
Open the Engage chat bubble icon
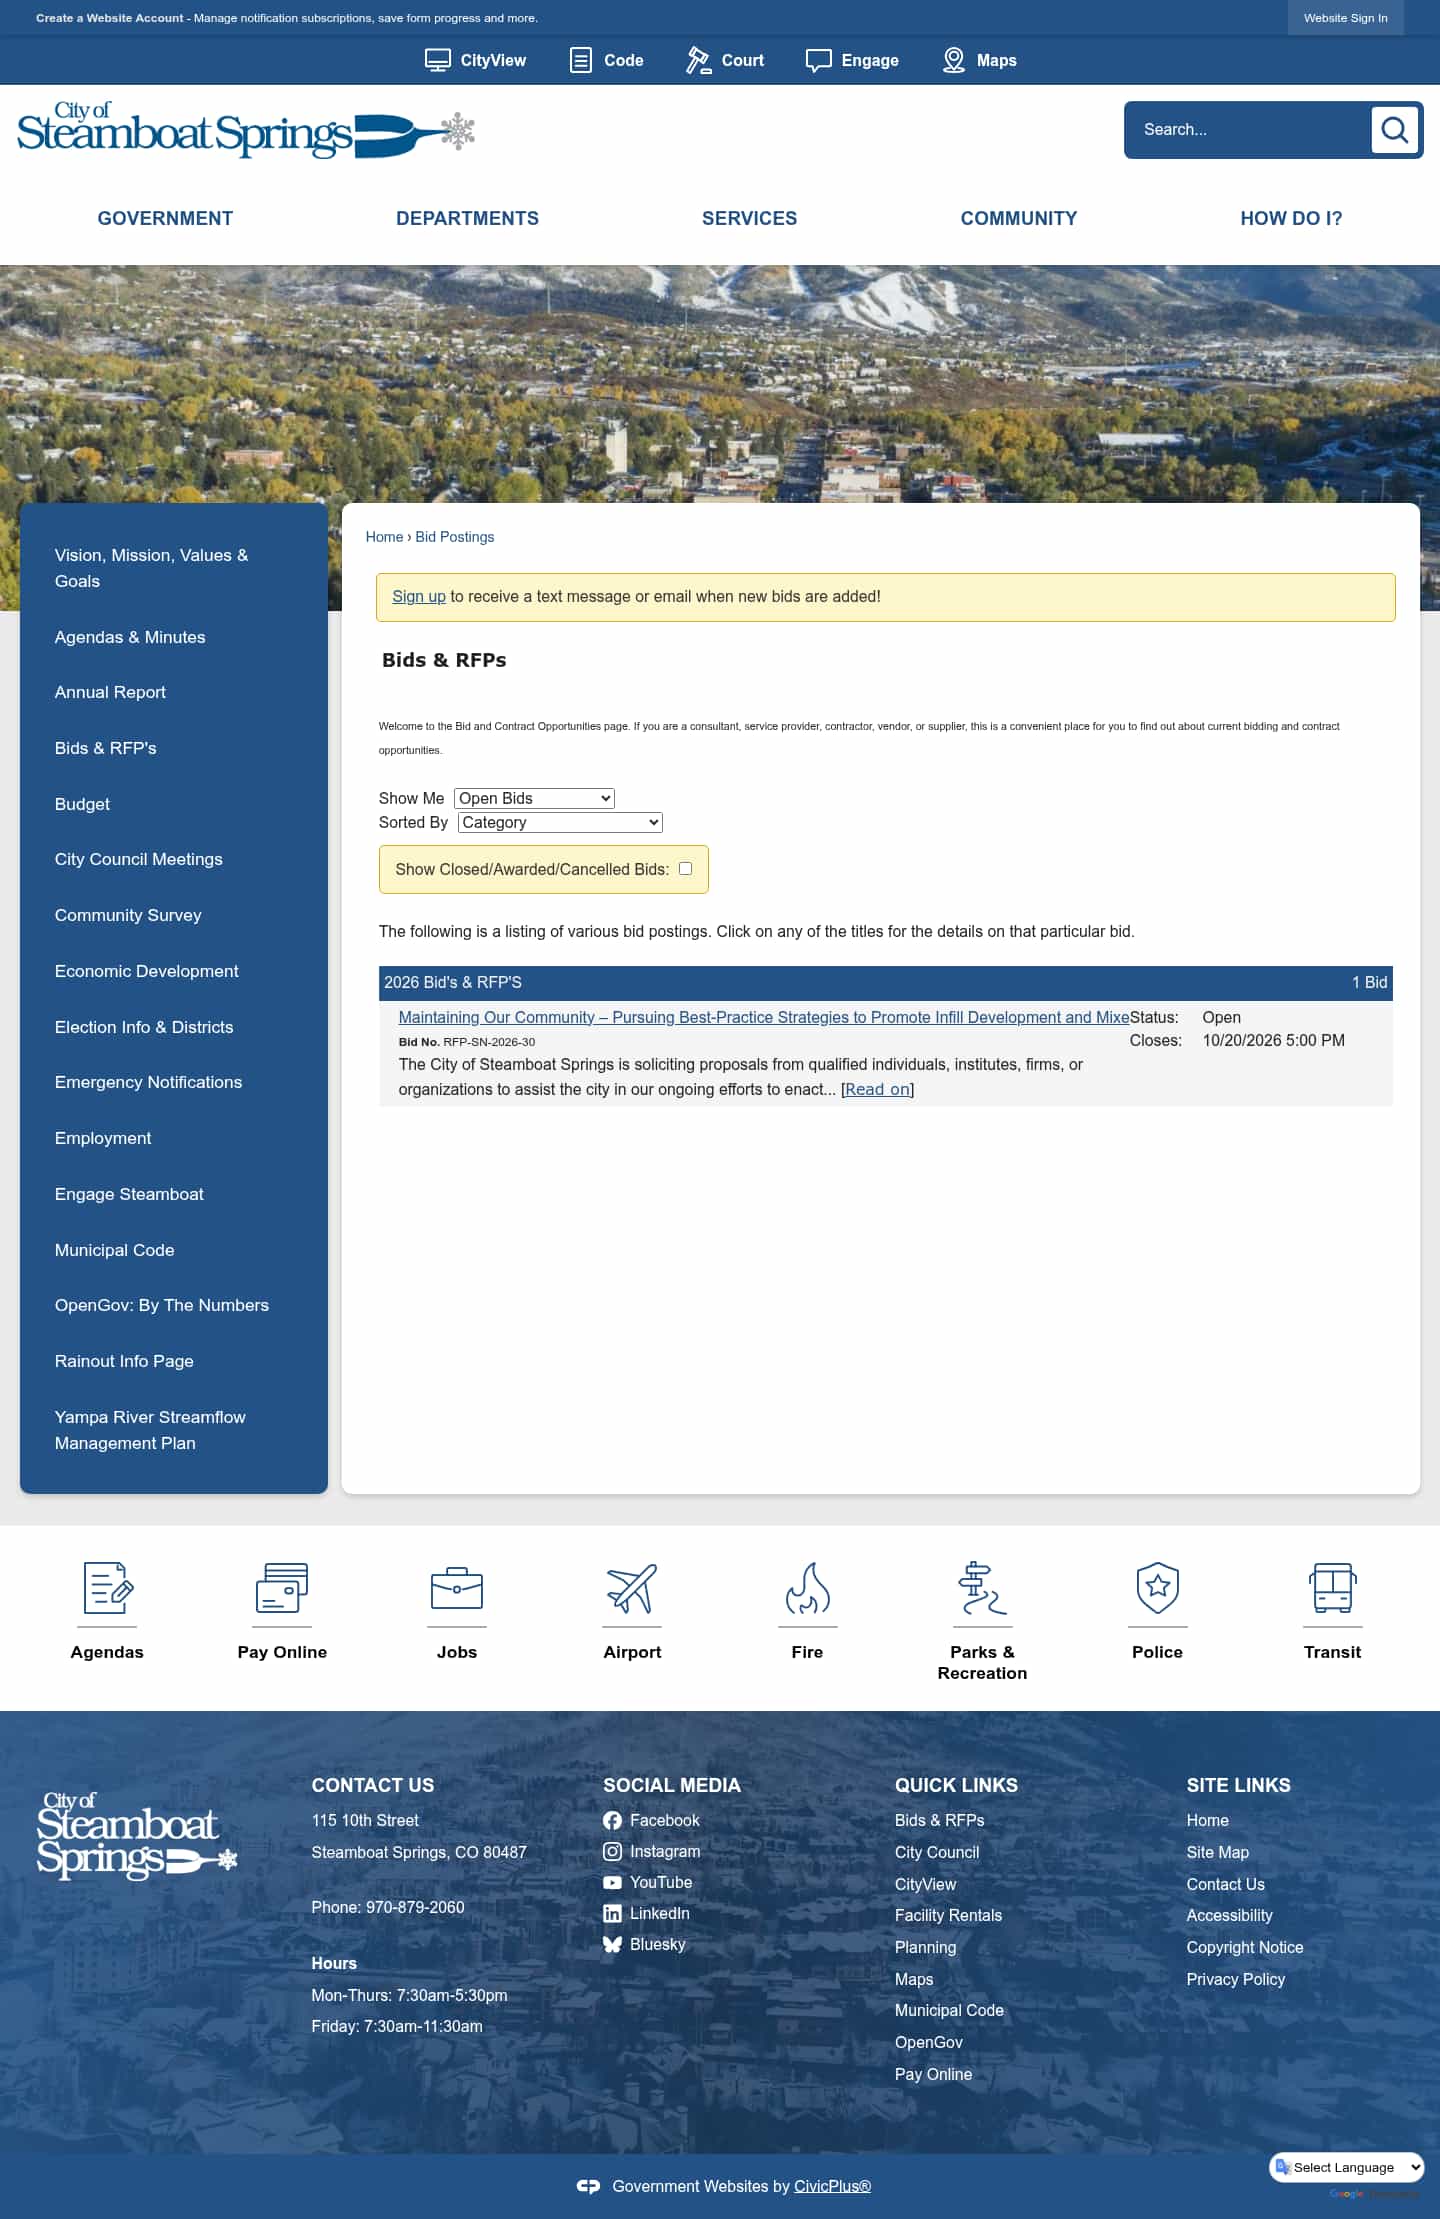[819, 61]
